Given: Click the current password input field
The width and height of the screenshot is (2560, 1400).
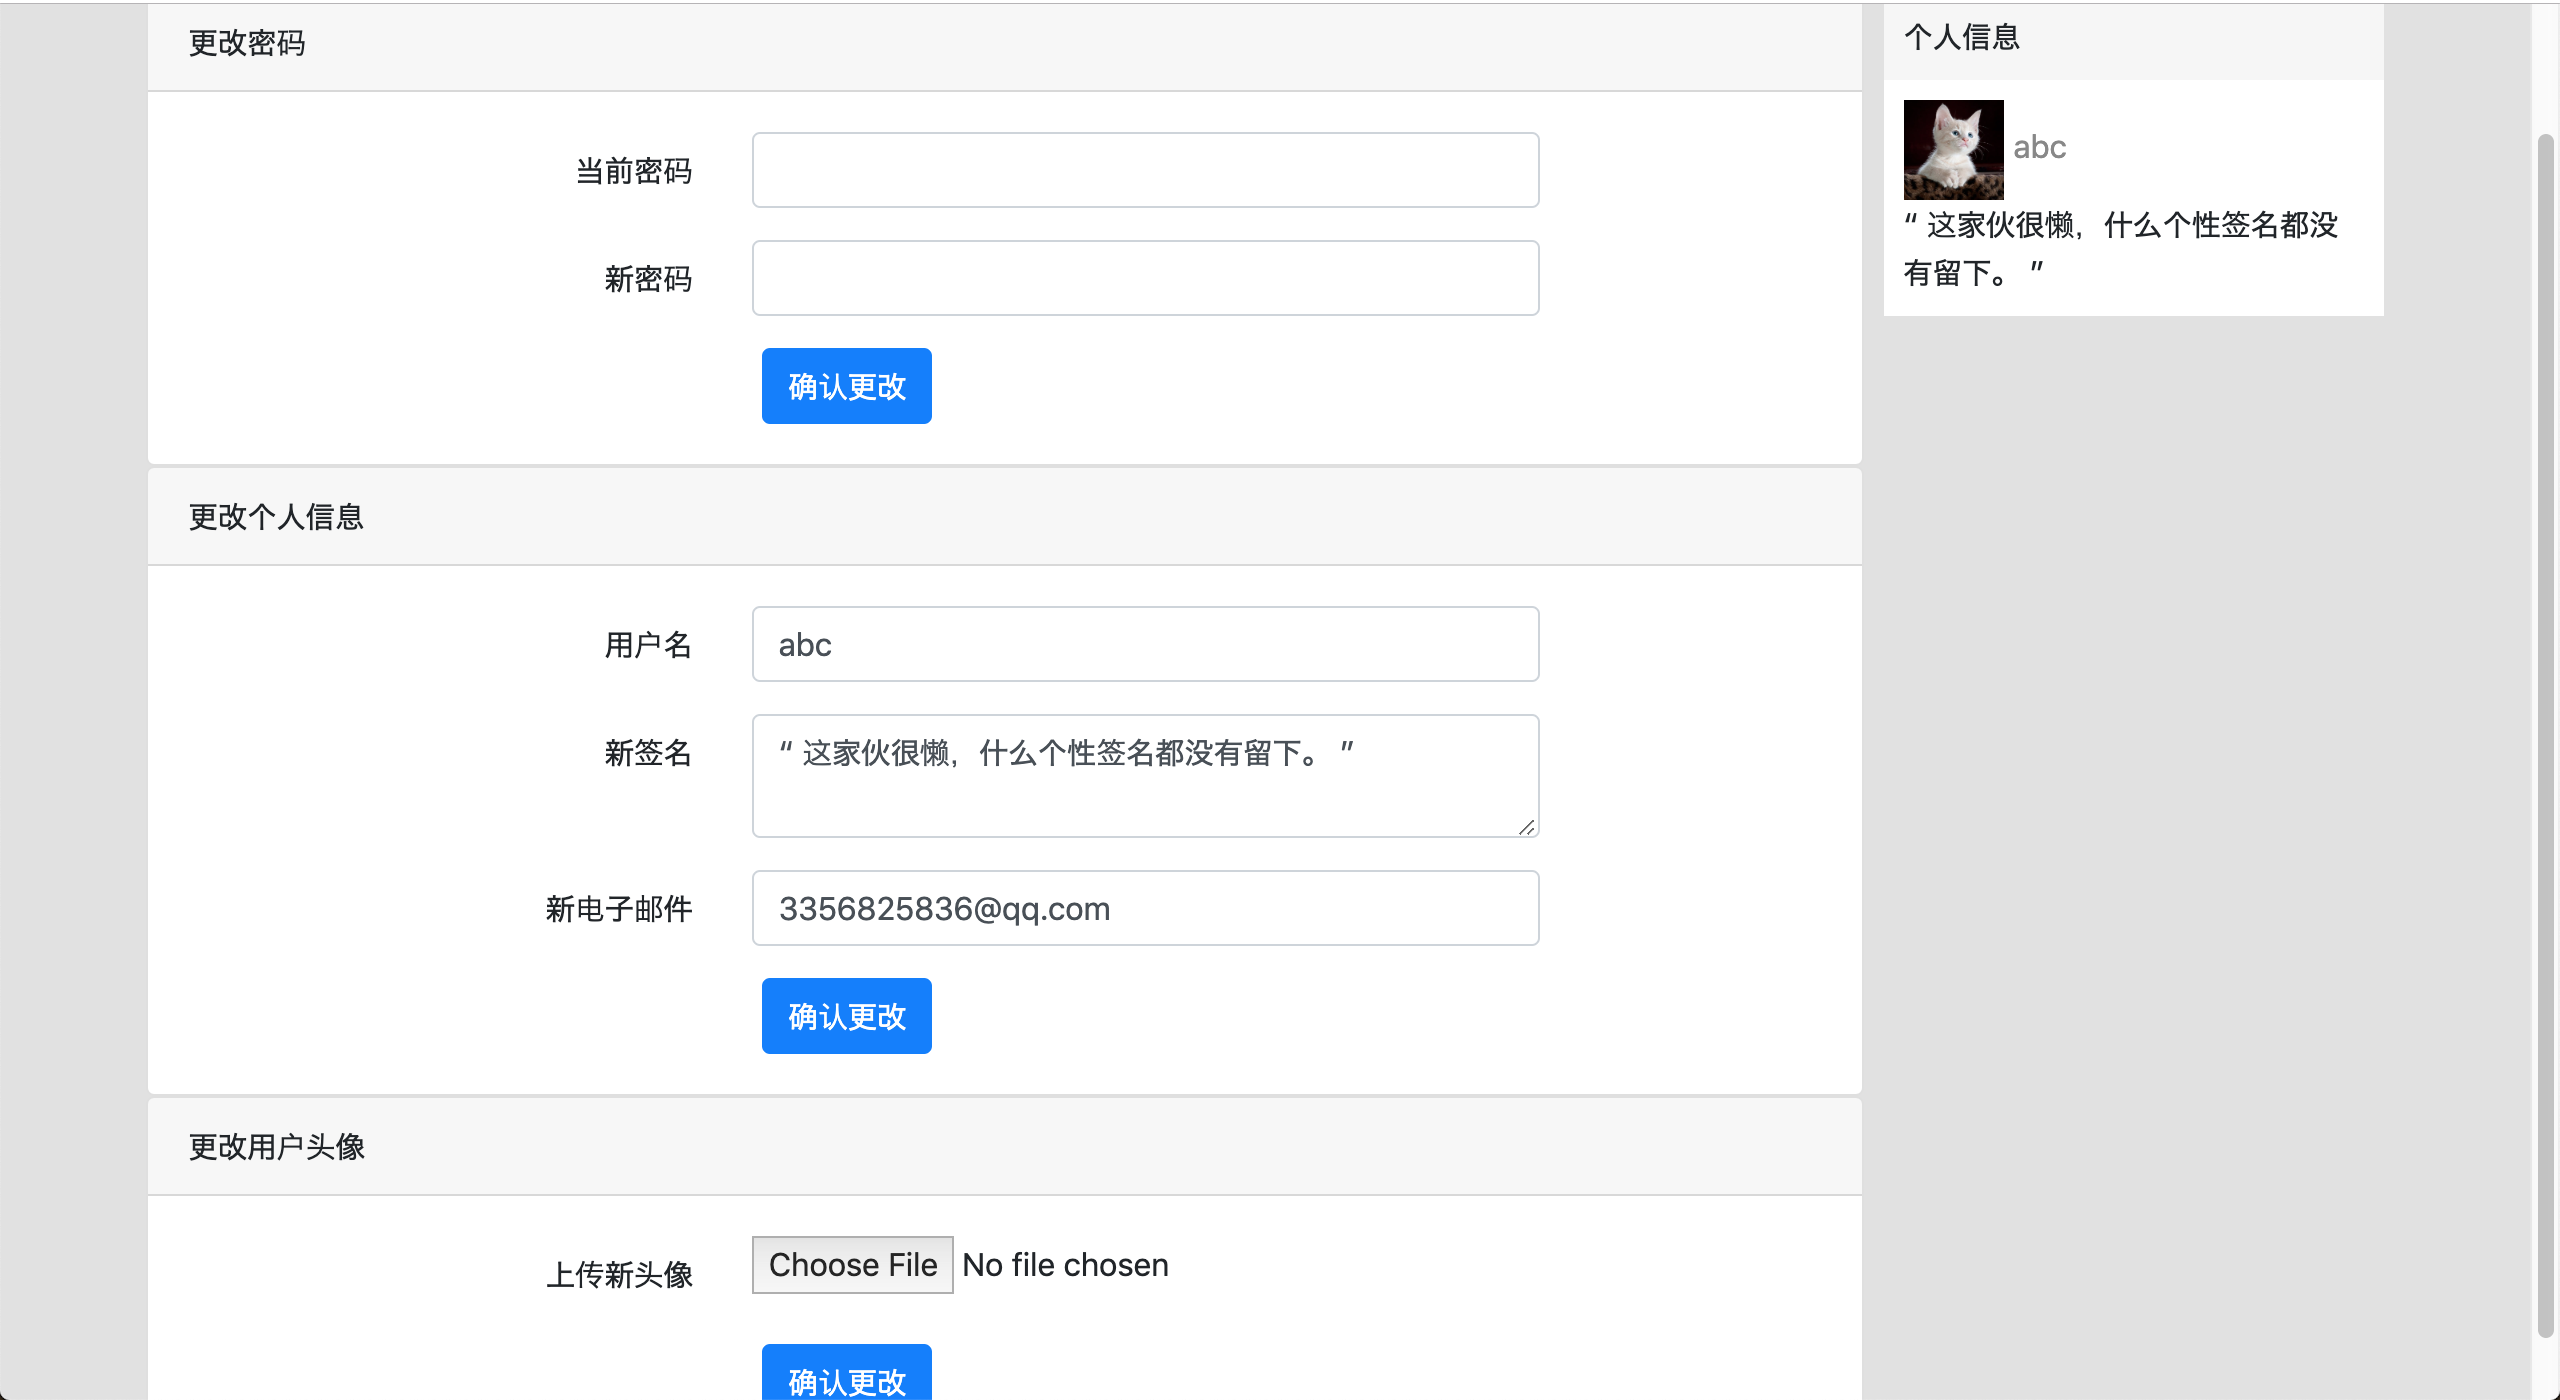Looking at the screenshot, I should [1145, 170].
